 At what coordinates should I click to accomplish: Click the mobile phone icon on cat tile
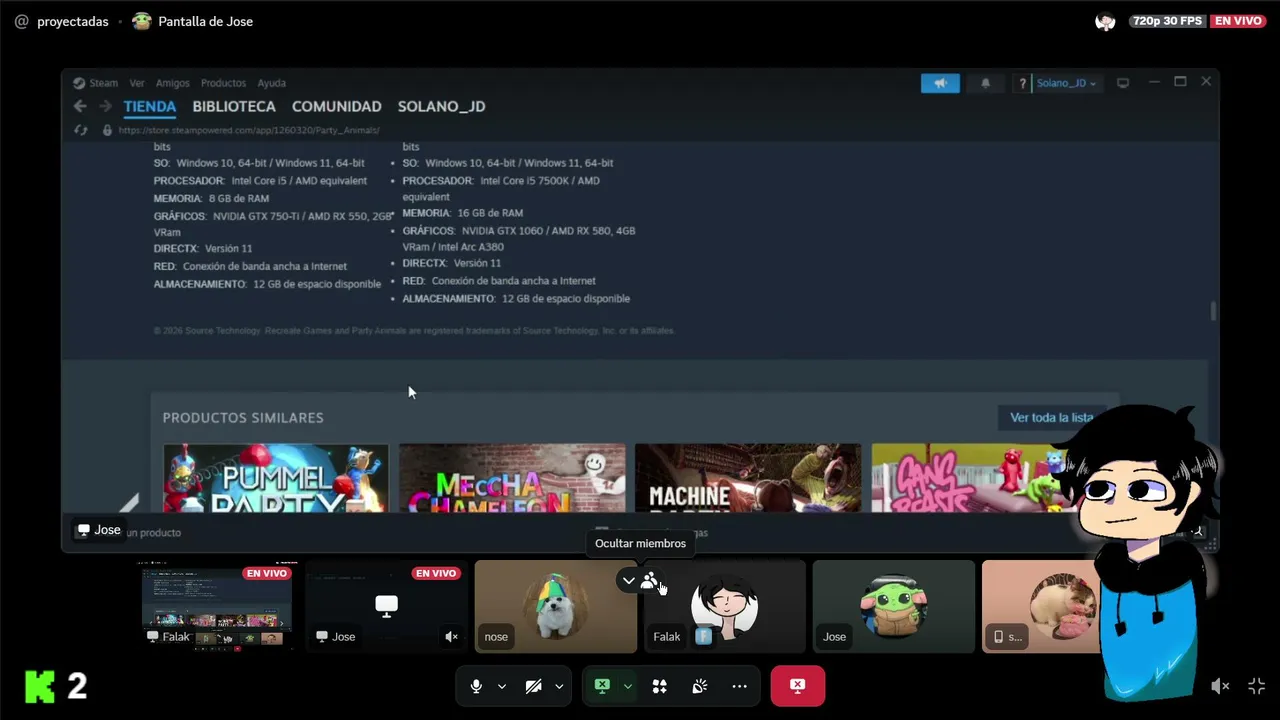click(998, 636)
